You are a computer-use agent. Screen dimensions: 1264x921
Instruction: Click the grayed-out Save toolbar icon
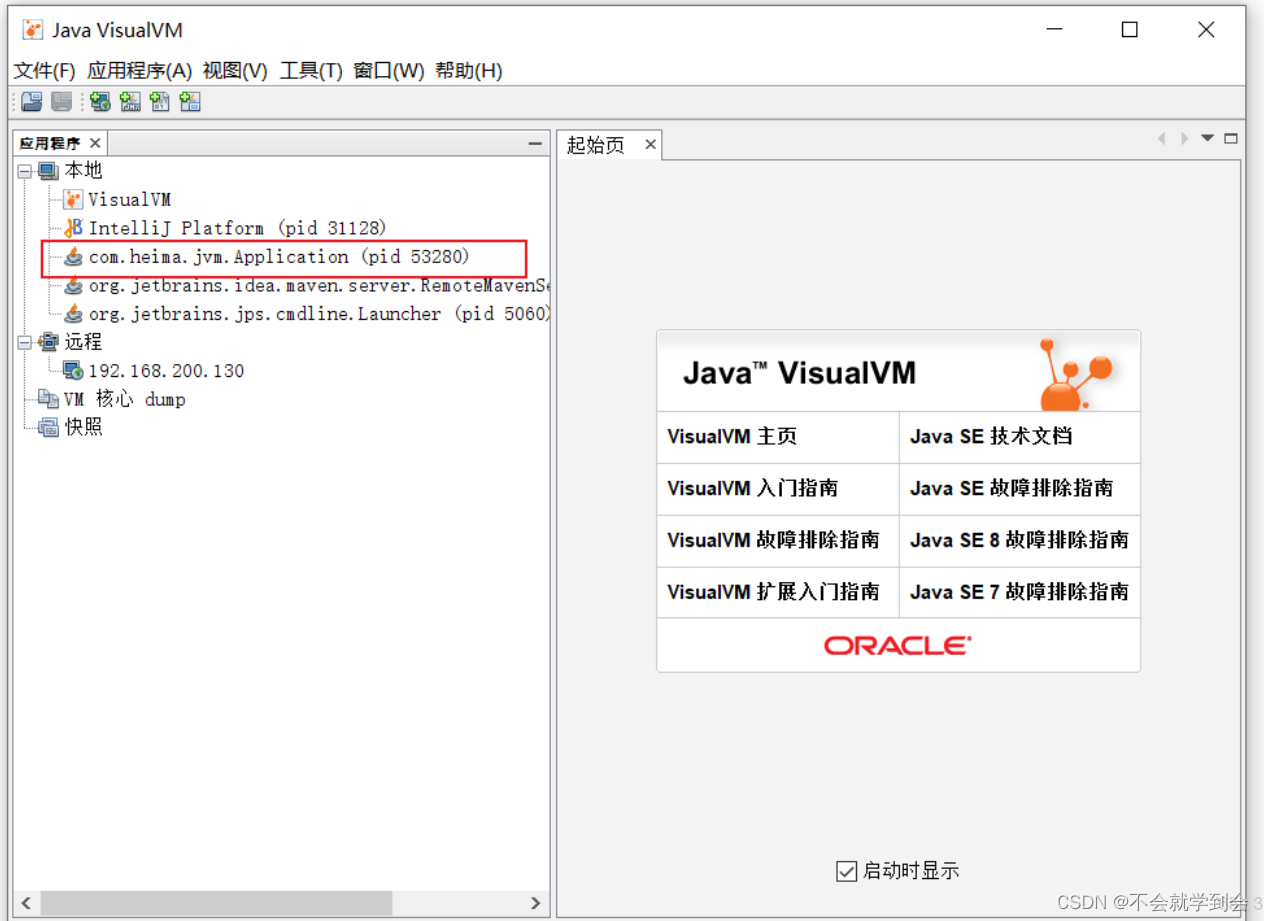tap(61, 101)
